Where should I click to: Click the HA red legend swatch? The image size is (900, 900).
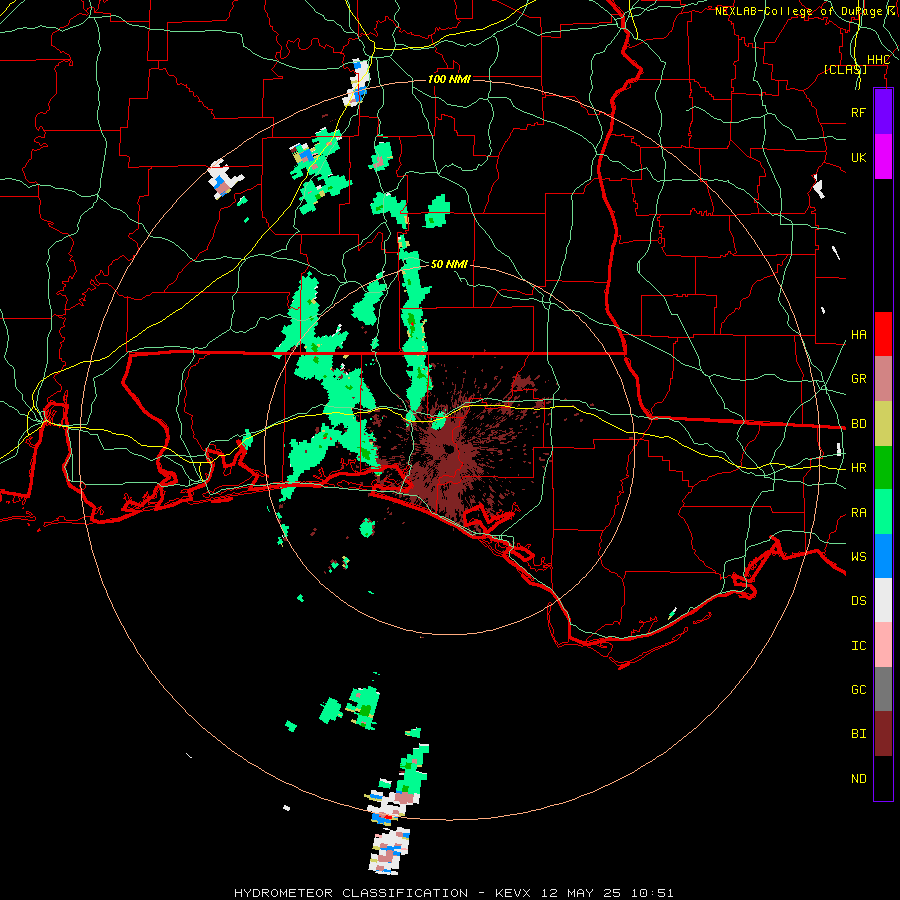[883, 334]
